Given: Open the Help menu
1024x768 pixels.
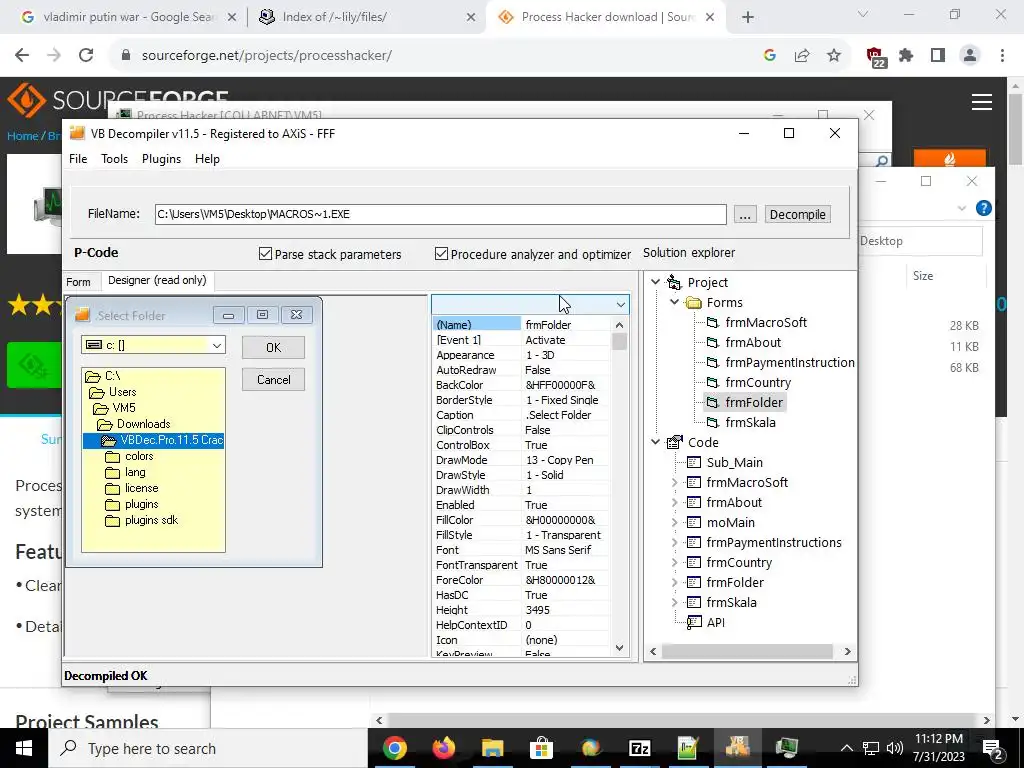Looking at the screenshot, I should pos(207,159).
